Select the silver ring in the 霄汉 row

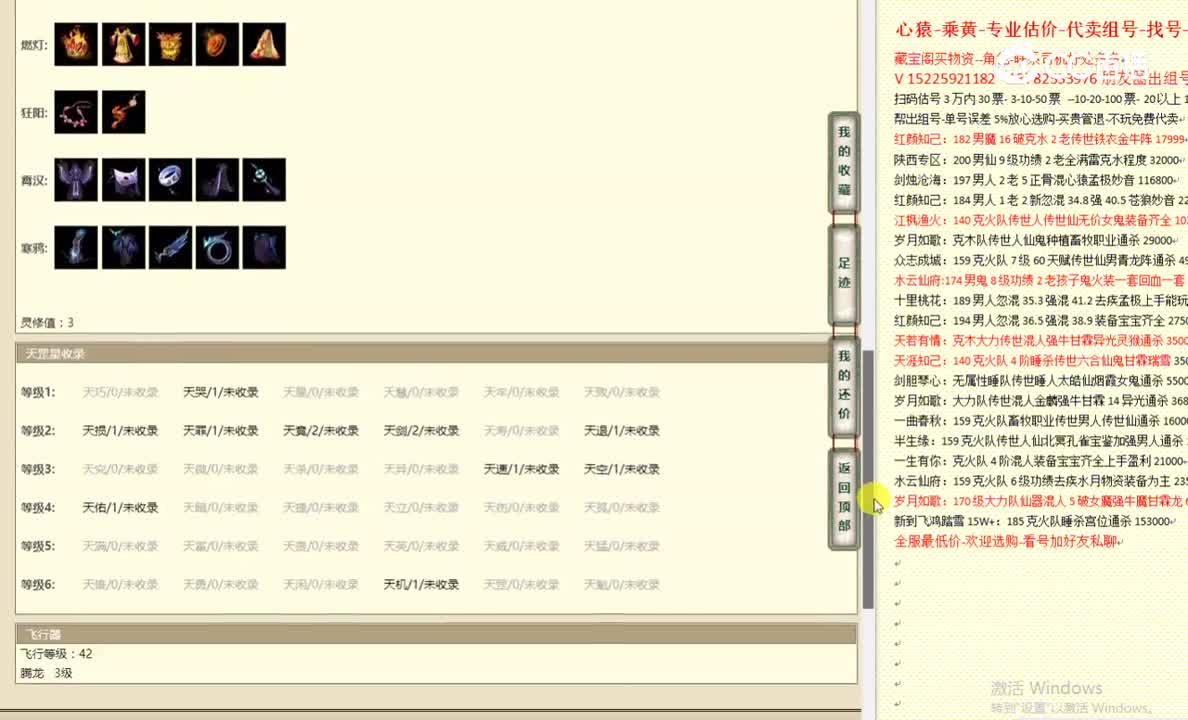click(x=170, y=180)
